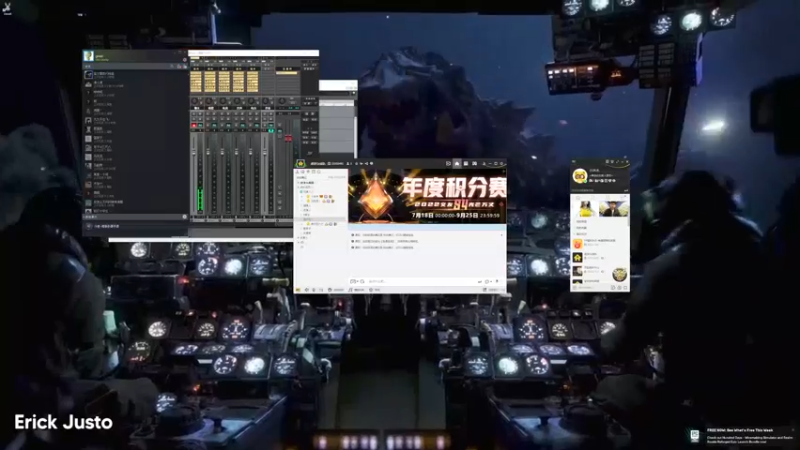Click the speaker icon in the YY bottom toolbar

click(x=307, y=290)
